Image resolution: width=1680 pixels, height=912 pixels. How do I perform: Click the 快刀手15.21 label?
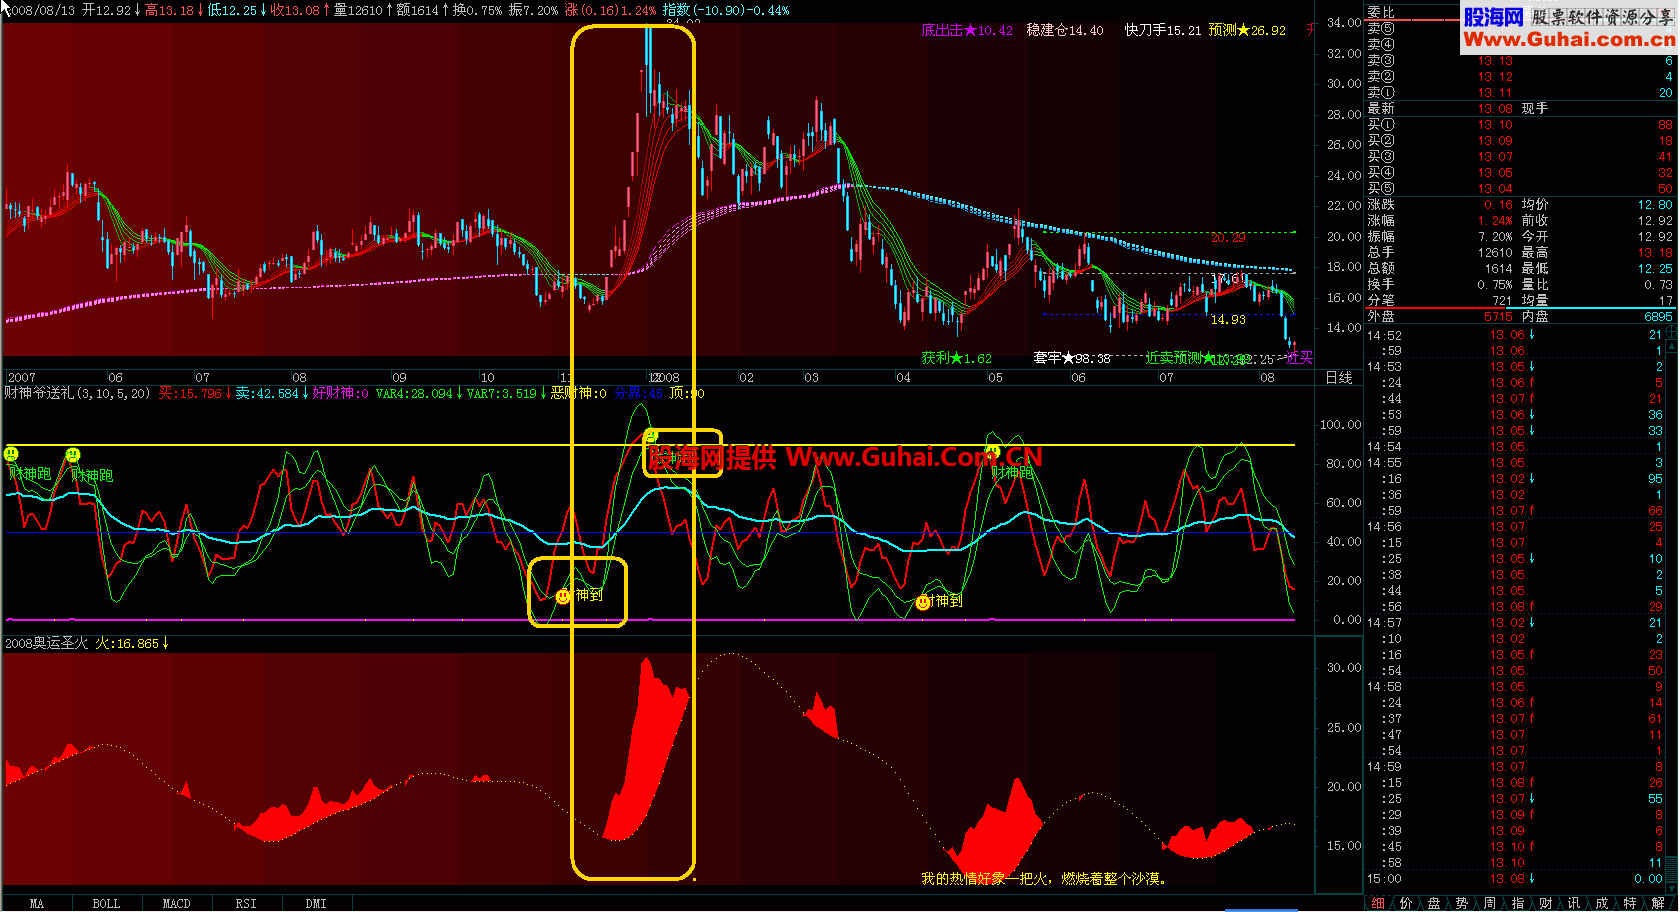point(1163,30)
